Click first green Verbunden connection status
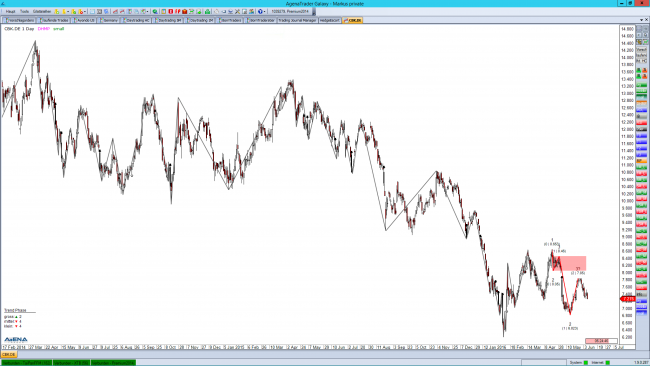Image resolution: width=650 pixels, height=366 pixels. 27,363
